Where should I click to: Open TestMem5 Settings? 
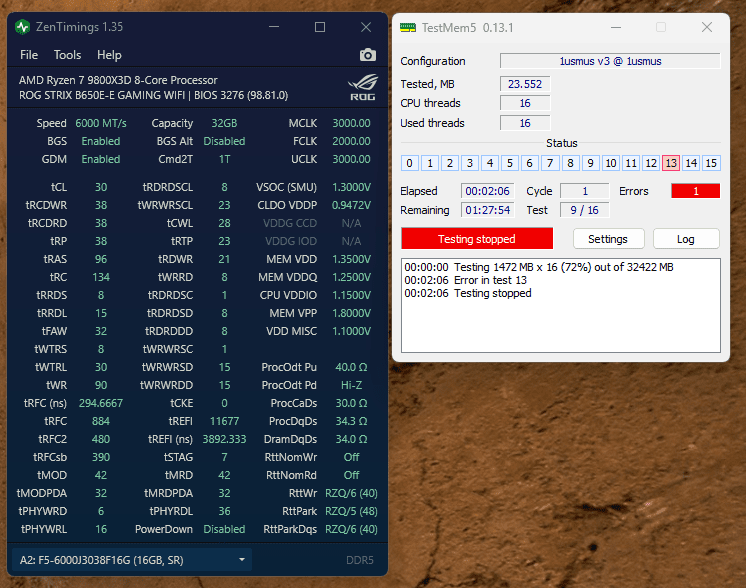click(608, 239)
